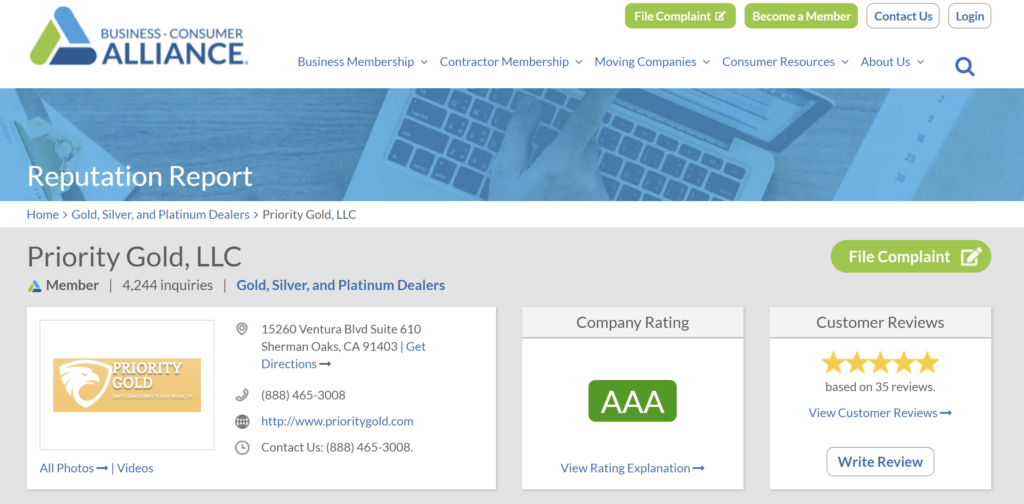Click the location pin icon beside the address
Viewport: 1024px width, 504px height.
coord(242,328)
